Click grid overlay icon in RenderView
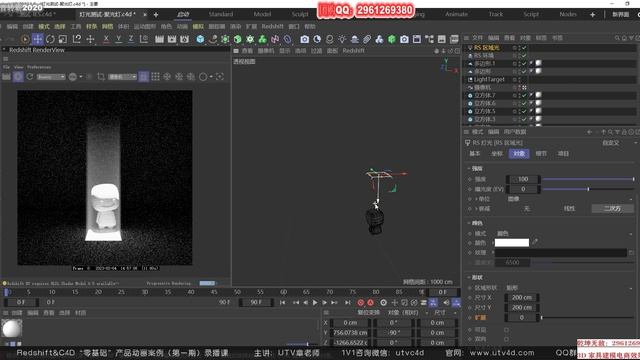 [x=156, y=77]
